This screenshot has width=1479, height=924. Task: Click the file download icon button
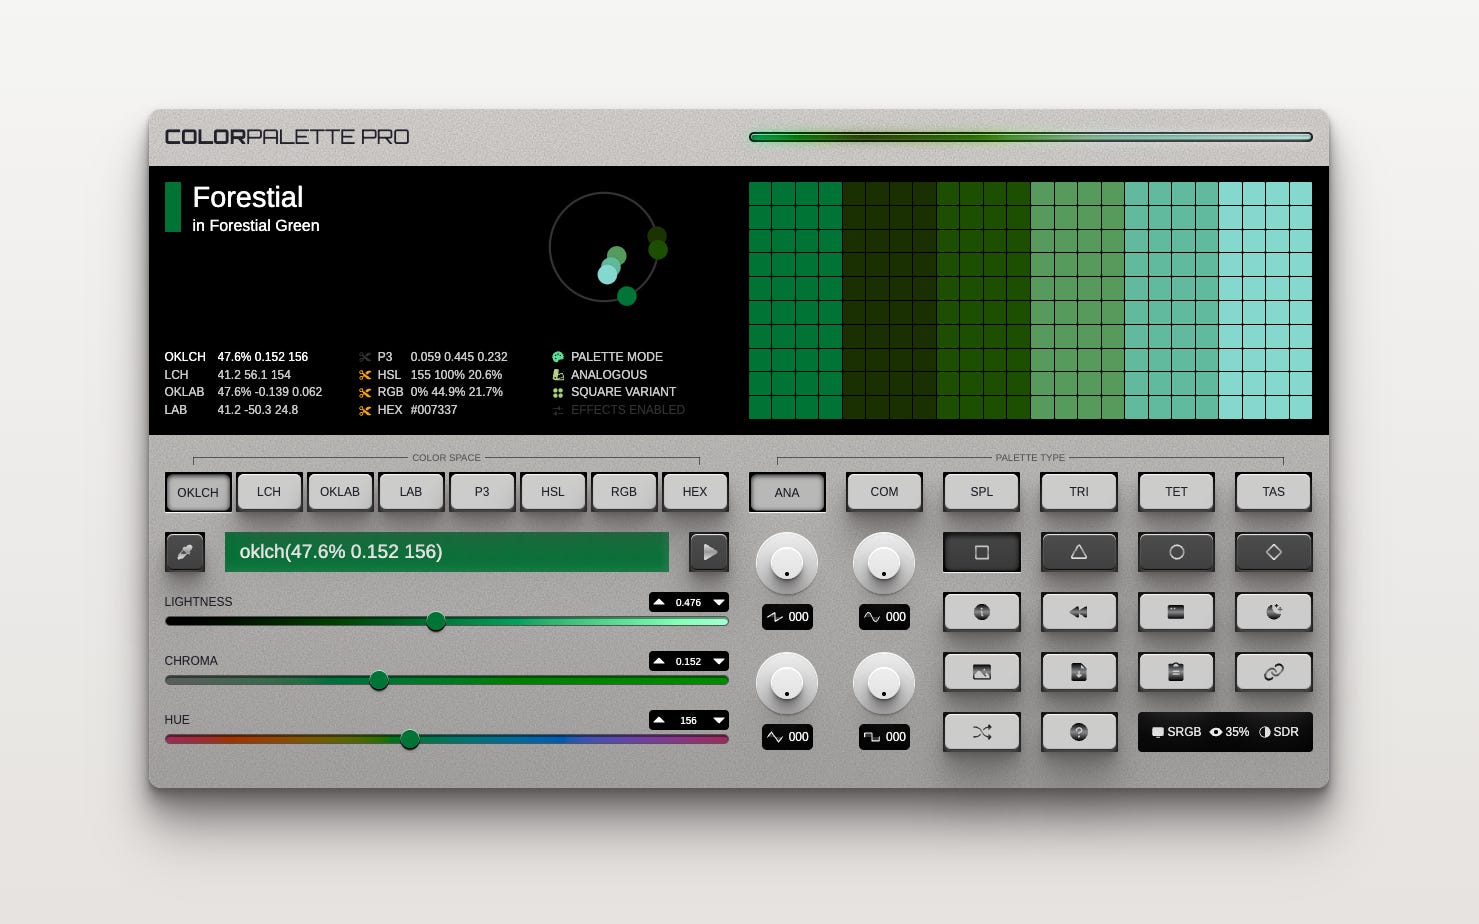click(1079, 672)
